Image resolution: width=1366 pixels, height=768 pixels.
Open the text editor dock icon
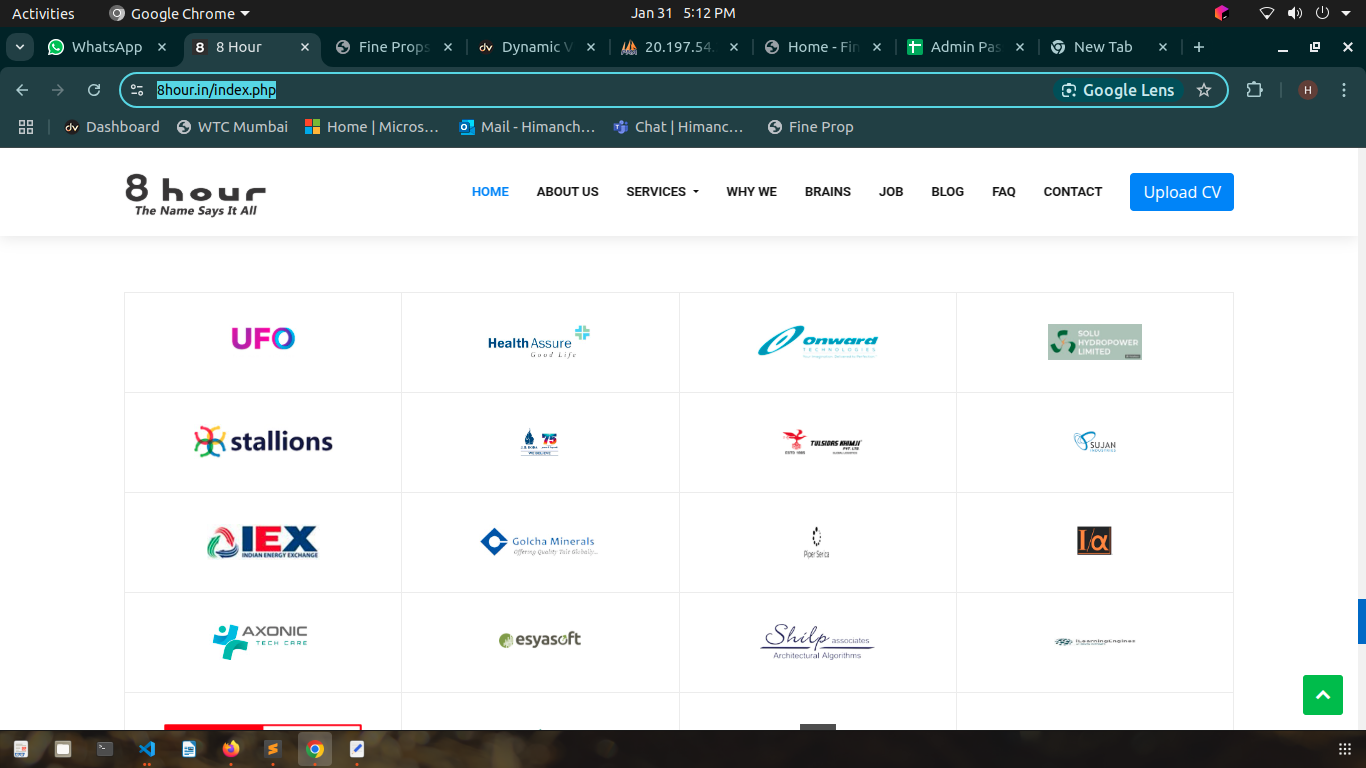(x=357, y=748)
